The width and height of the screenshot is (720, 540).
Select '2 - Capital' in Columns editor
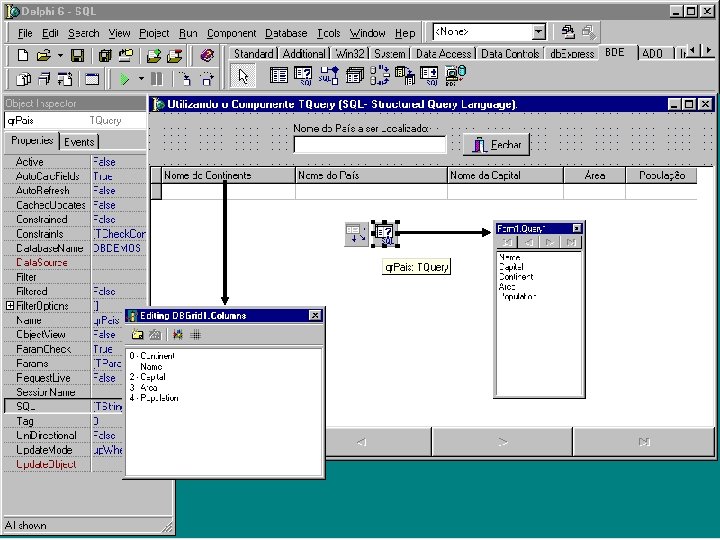click(147, 377)
